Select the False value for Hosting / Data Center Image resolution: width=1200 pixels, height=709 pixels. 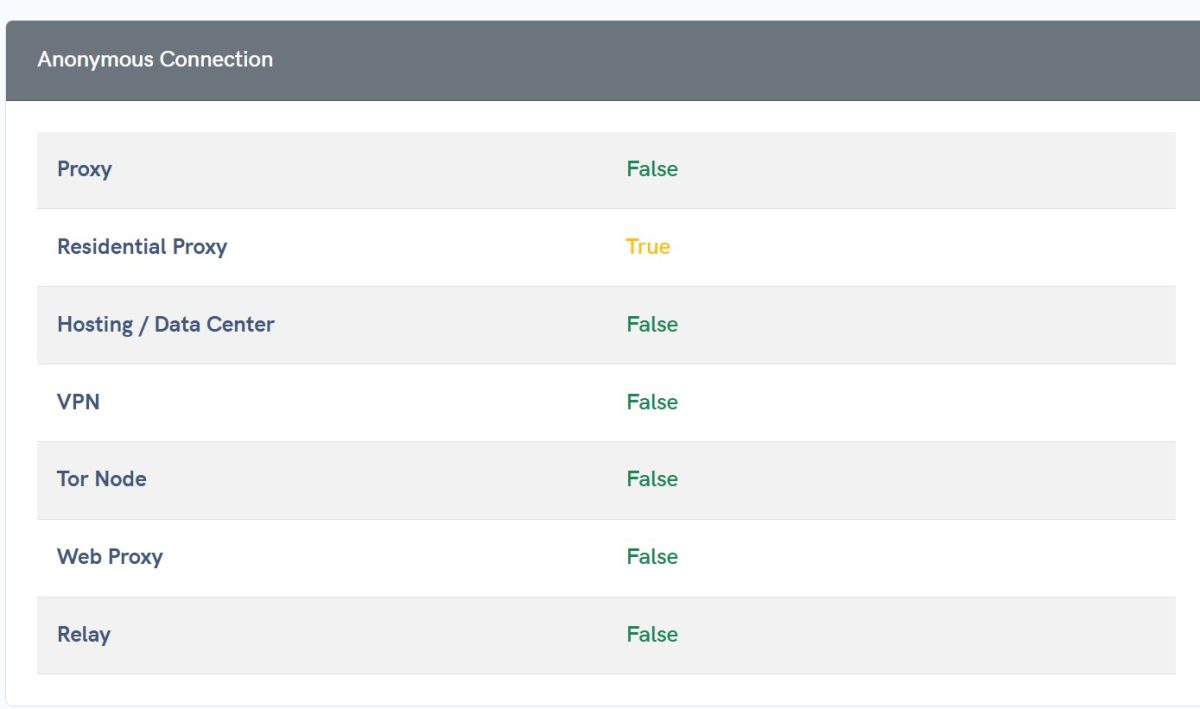tap(652, 324)
